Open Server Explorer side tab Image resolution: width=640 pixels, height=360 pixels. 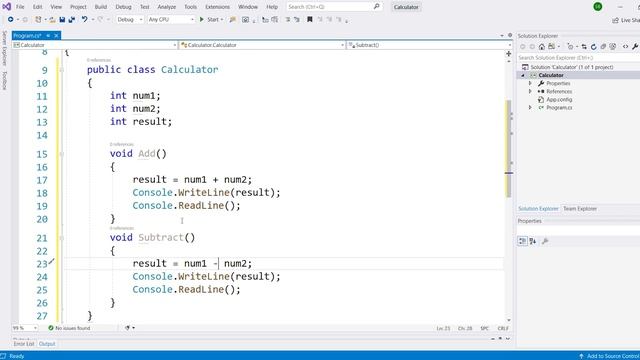point(4,48)
